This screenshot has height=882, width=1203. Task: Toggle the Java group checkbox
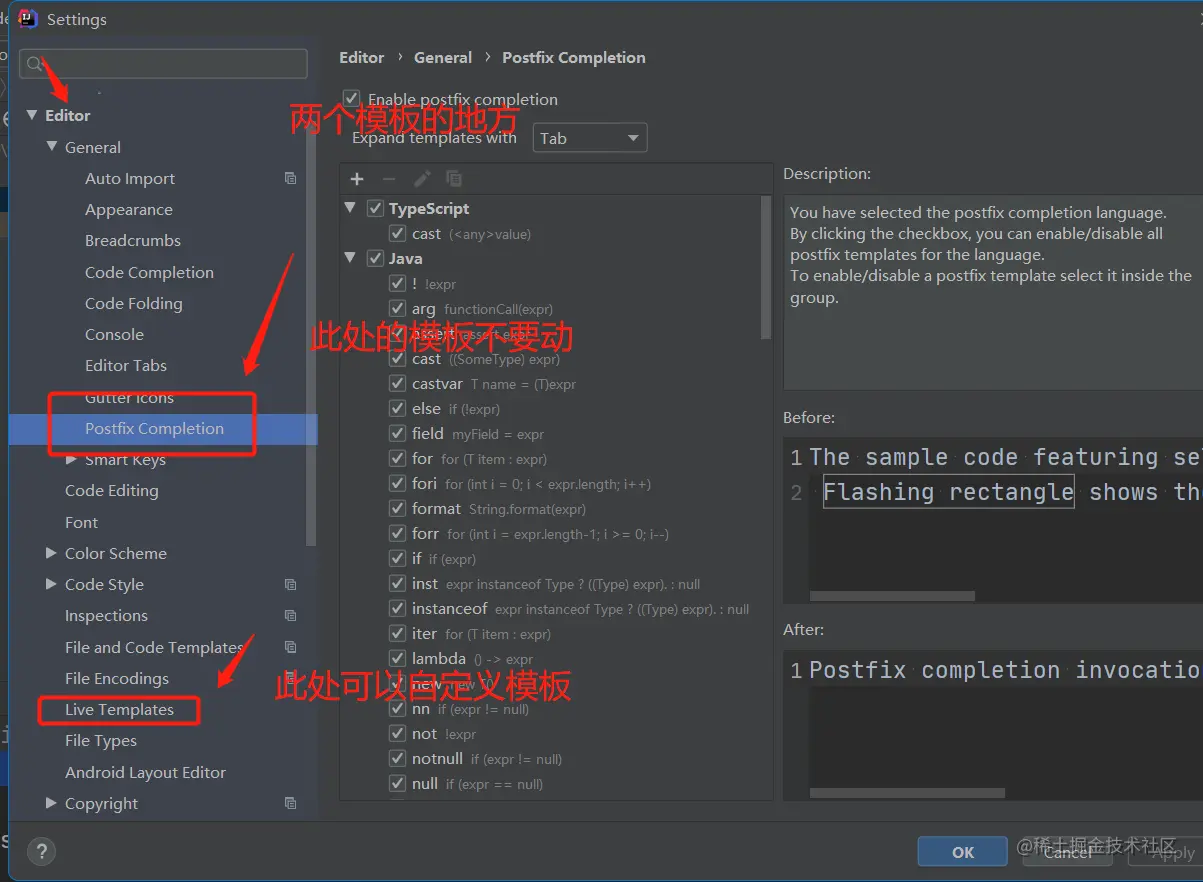375,258
